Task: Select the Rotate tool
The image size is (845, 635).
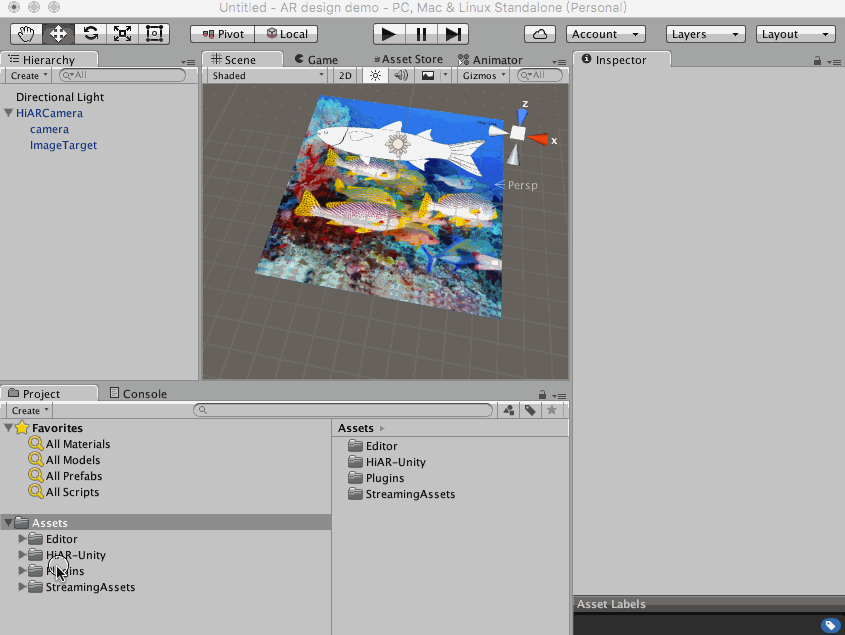Action: tap(90, 34)
